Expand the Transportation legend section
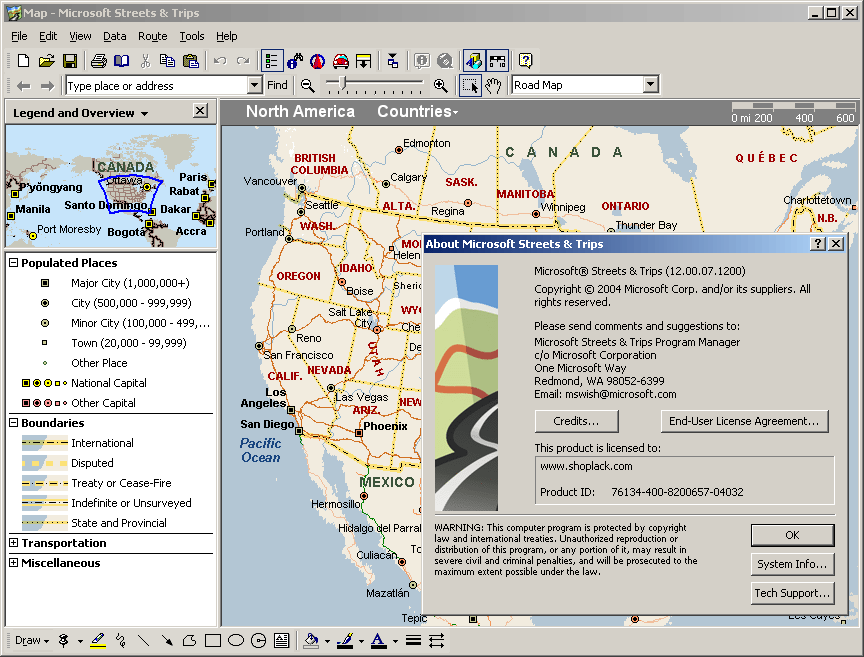Image resolution: width=864 pixels, height=657 pixels. tap(14, 543)
